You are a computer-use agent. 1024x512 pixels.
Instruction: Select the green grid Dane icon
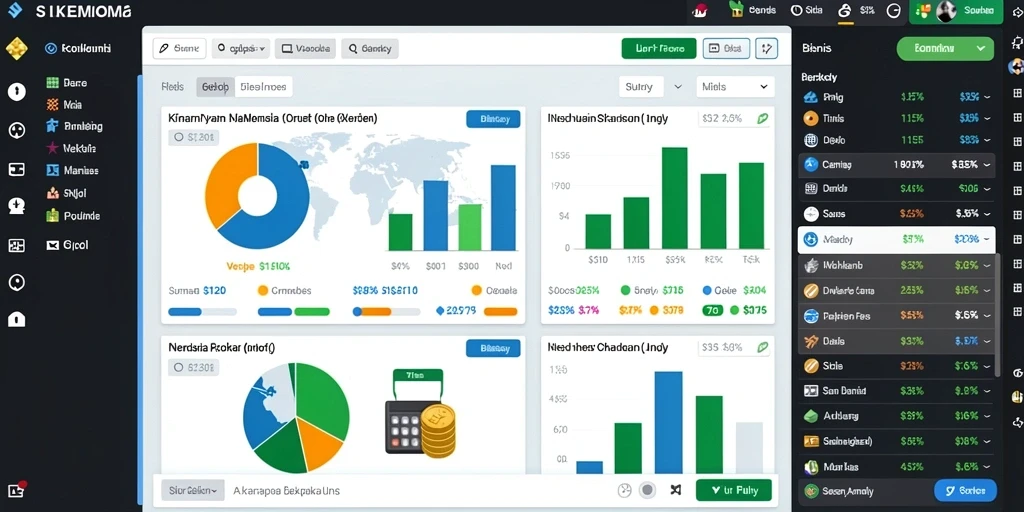click(x=53, y=83)
